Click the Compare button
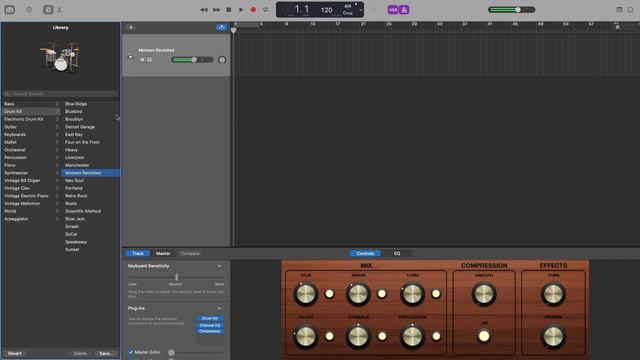Image resolution: width=640 pixels, height=360 pixels. click(190, 253)
